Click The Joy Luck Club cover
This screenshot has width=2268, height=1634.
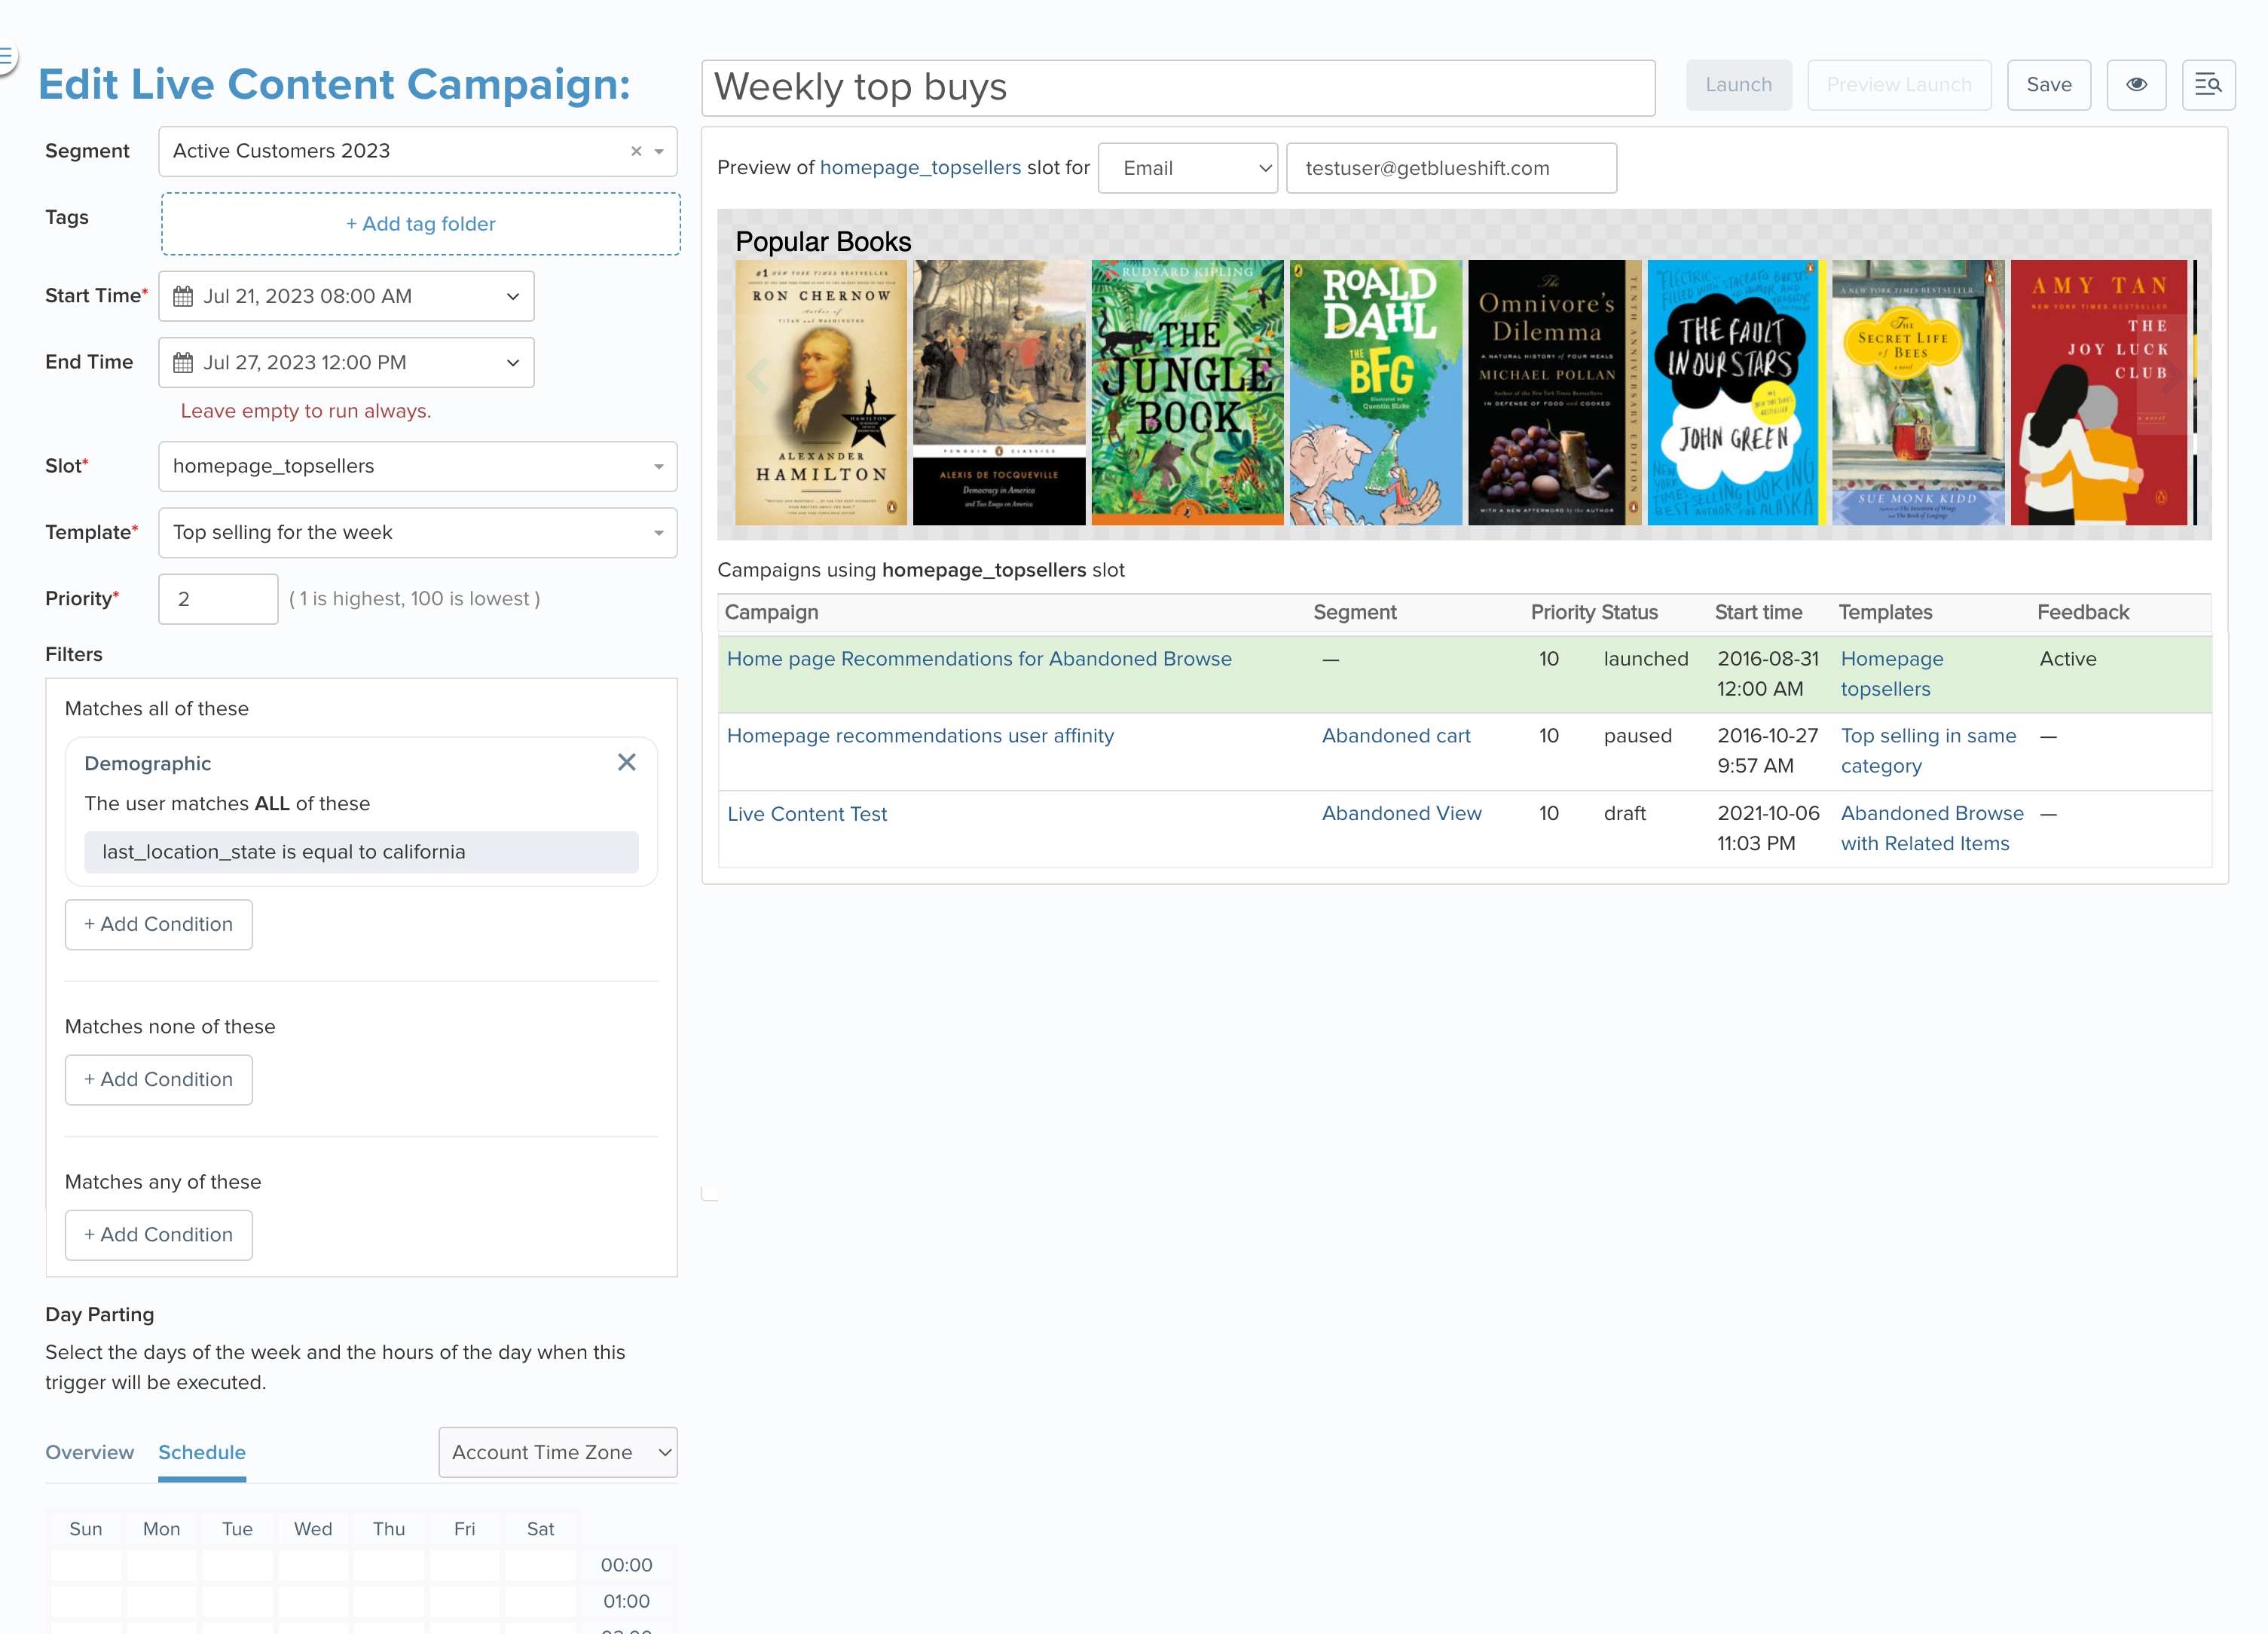pyautogui.click(x=2099, y=392)
